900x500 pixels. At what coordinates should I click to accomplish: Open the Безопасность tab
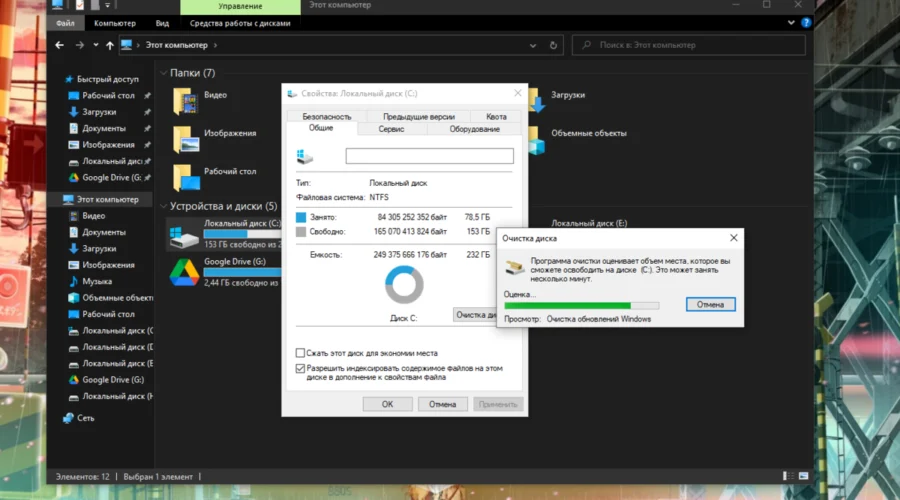pos(327,117)
